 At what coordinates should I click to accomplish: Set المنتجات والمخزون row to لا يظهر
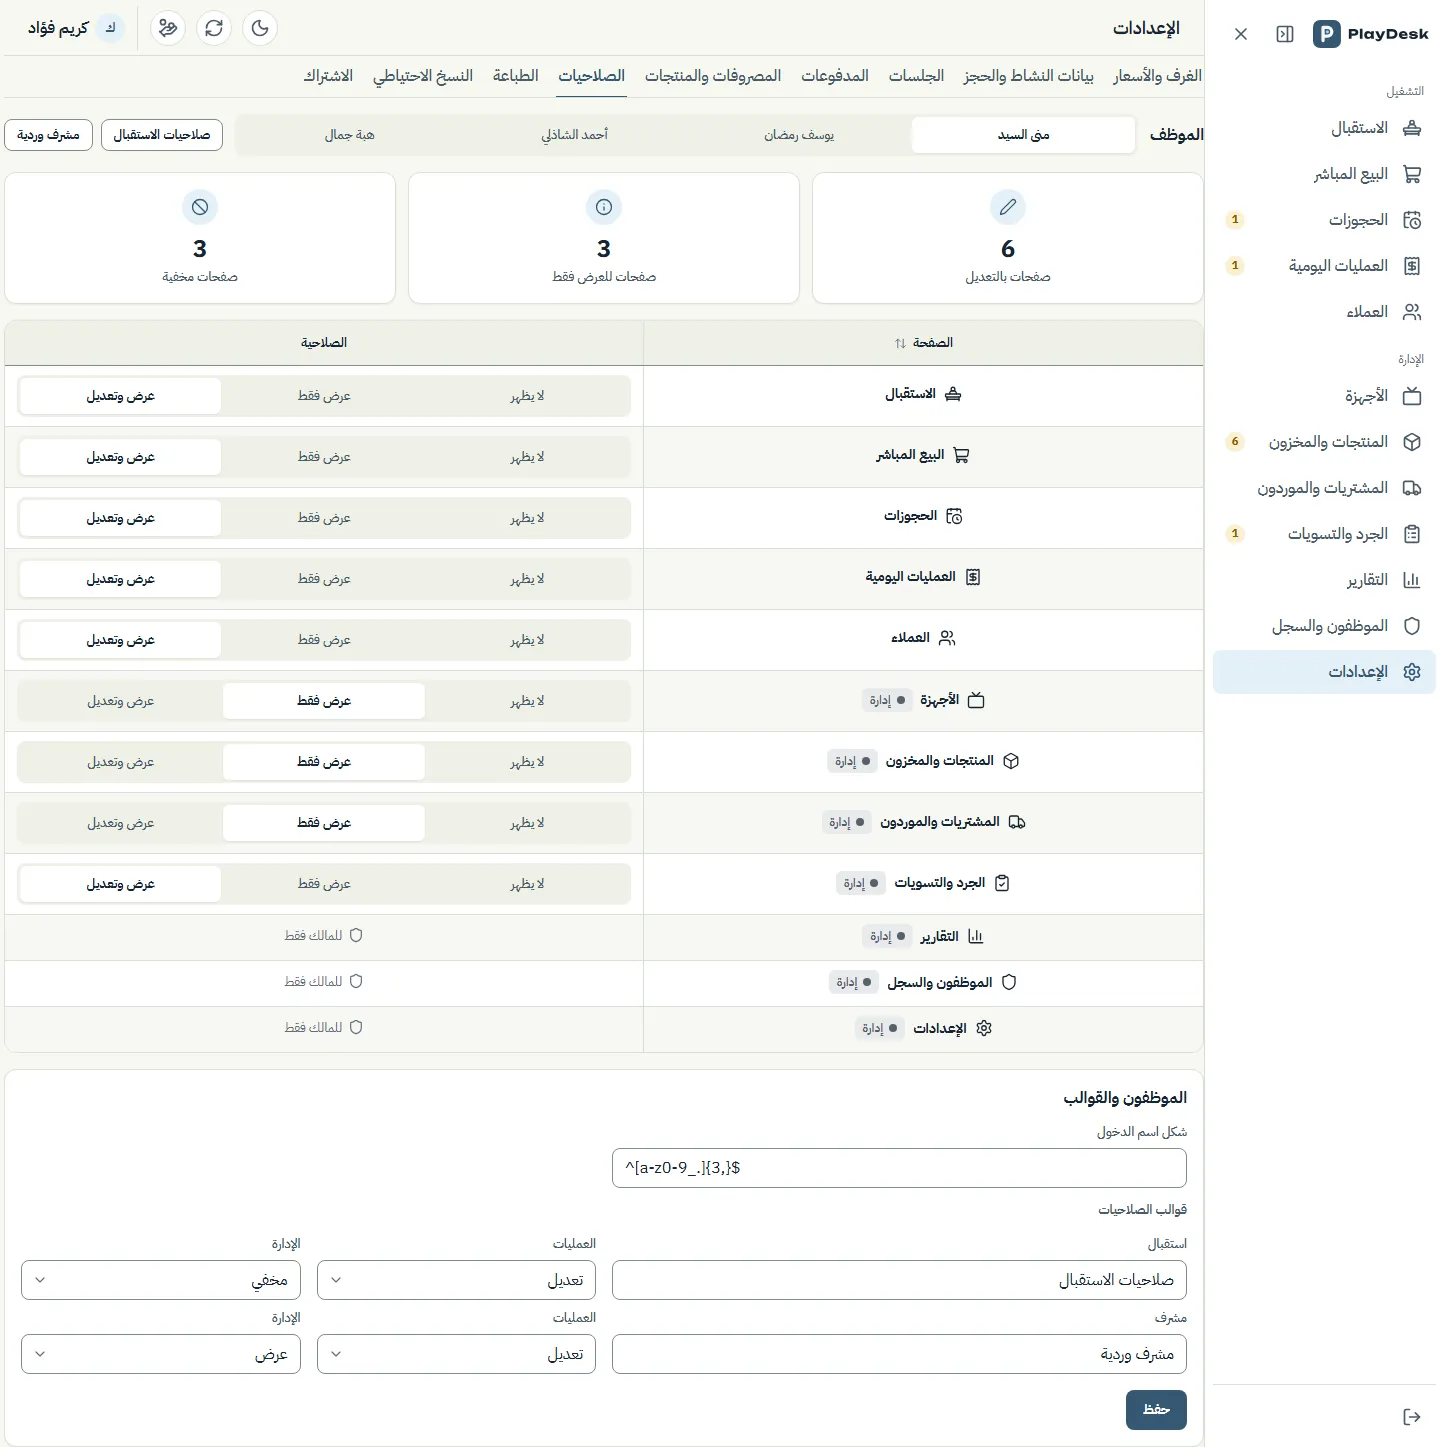click(x=527, y=762)
